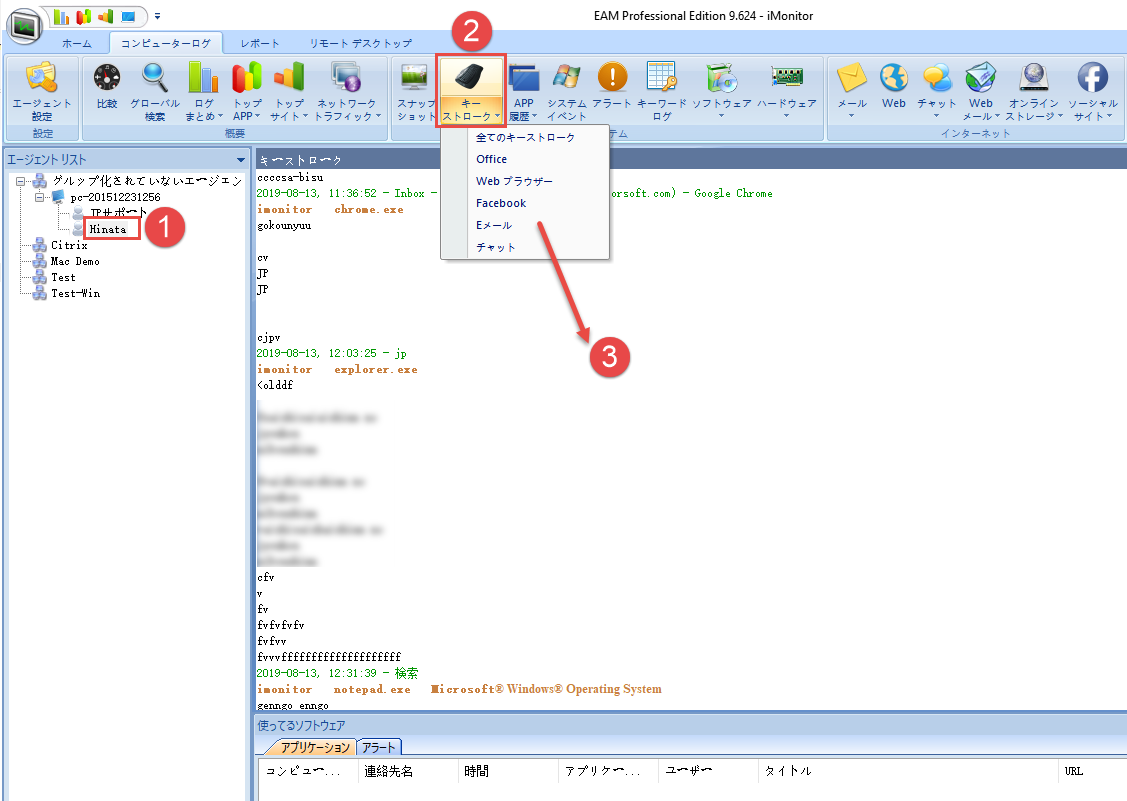This screenshot has height=801, width=1127.
Task: Select the Mac Demo group
Action: click(75, 261)
